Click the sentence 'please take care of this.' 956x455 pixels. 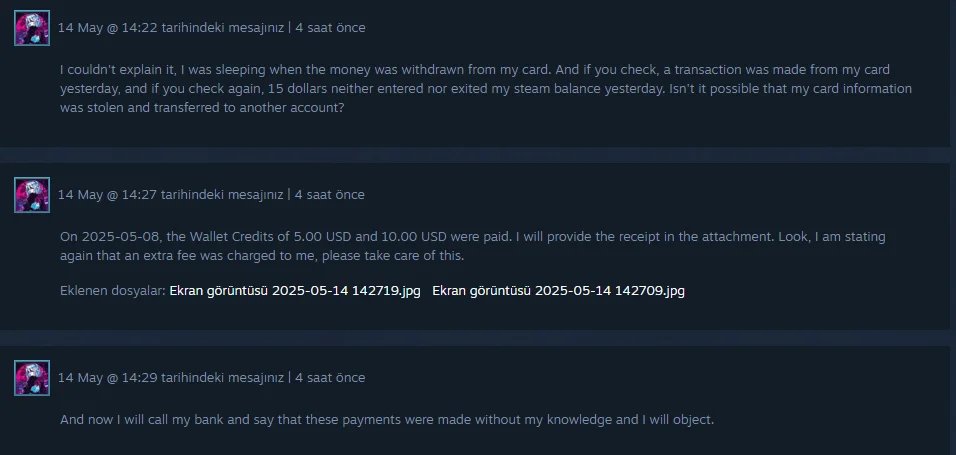click(393, 256)
